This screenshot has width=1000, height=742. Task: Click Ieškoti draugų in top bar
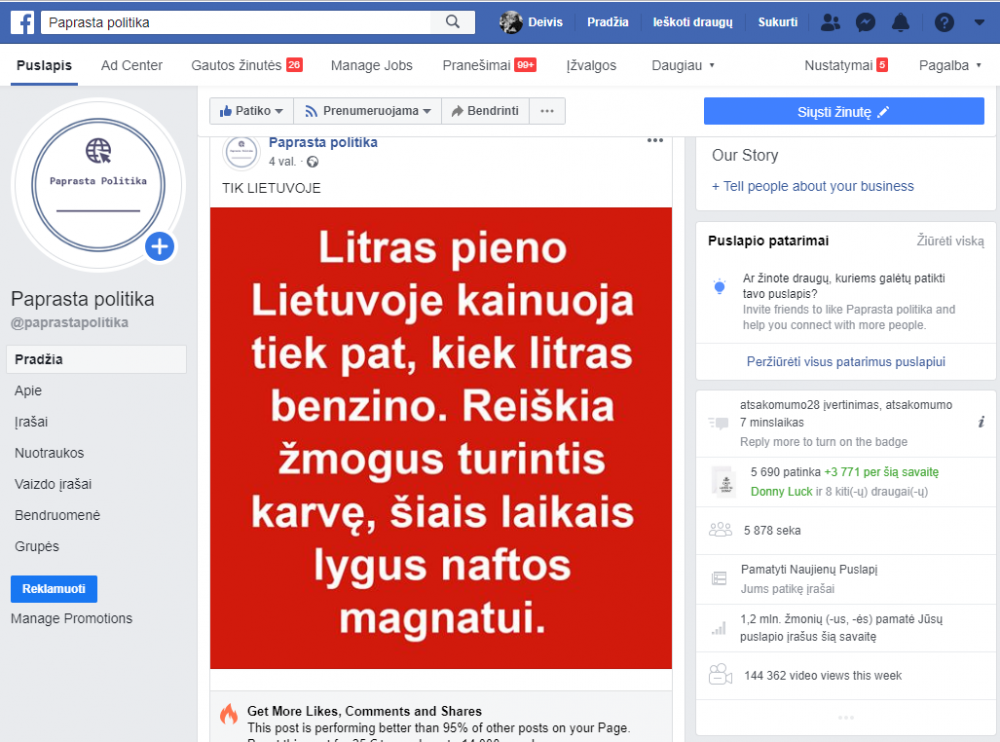pos(693,22)
